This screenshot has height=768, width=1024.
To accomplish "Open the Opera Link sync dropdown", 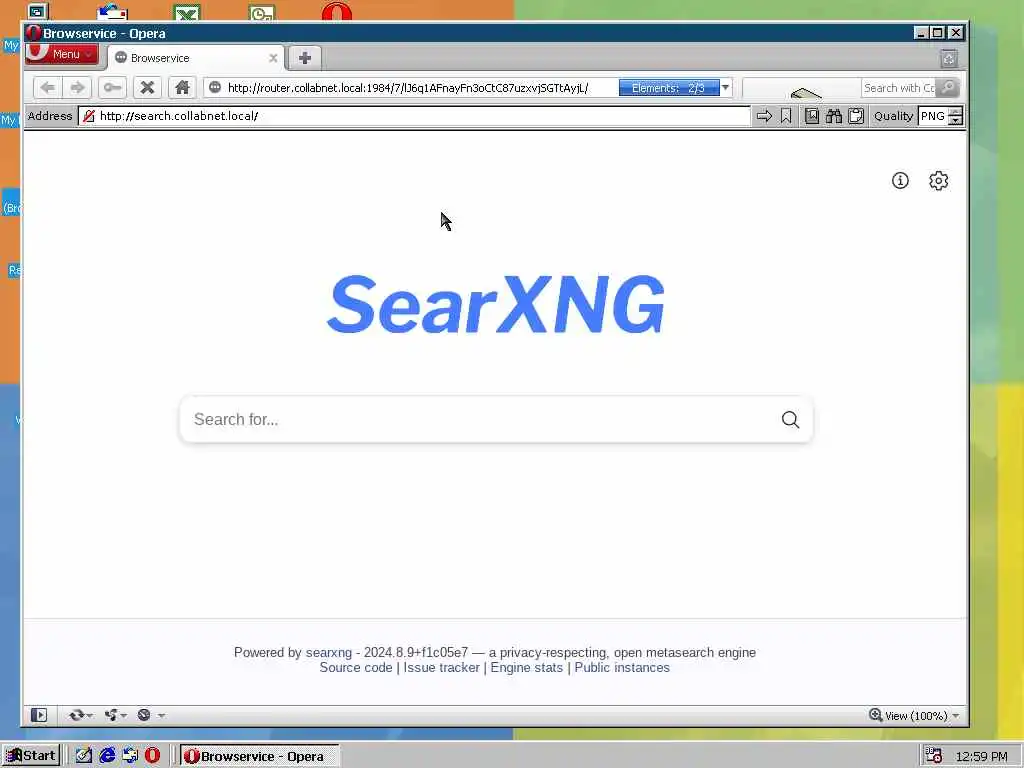I will click(x=80, y=715).
